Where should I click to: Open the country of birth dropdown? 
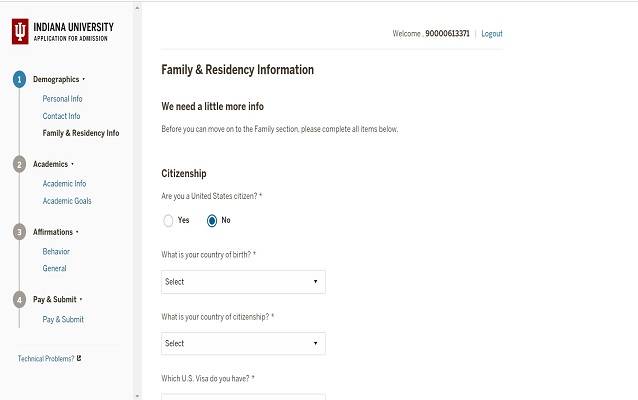(x=243, y=282)
